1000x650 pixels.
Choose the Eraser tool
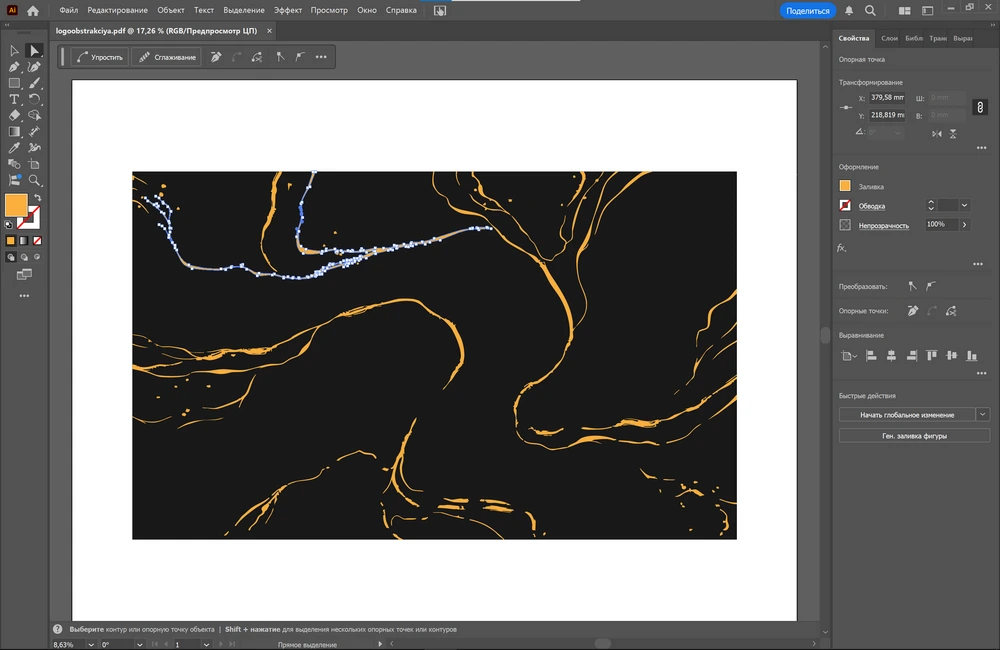point(14,115)
